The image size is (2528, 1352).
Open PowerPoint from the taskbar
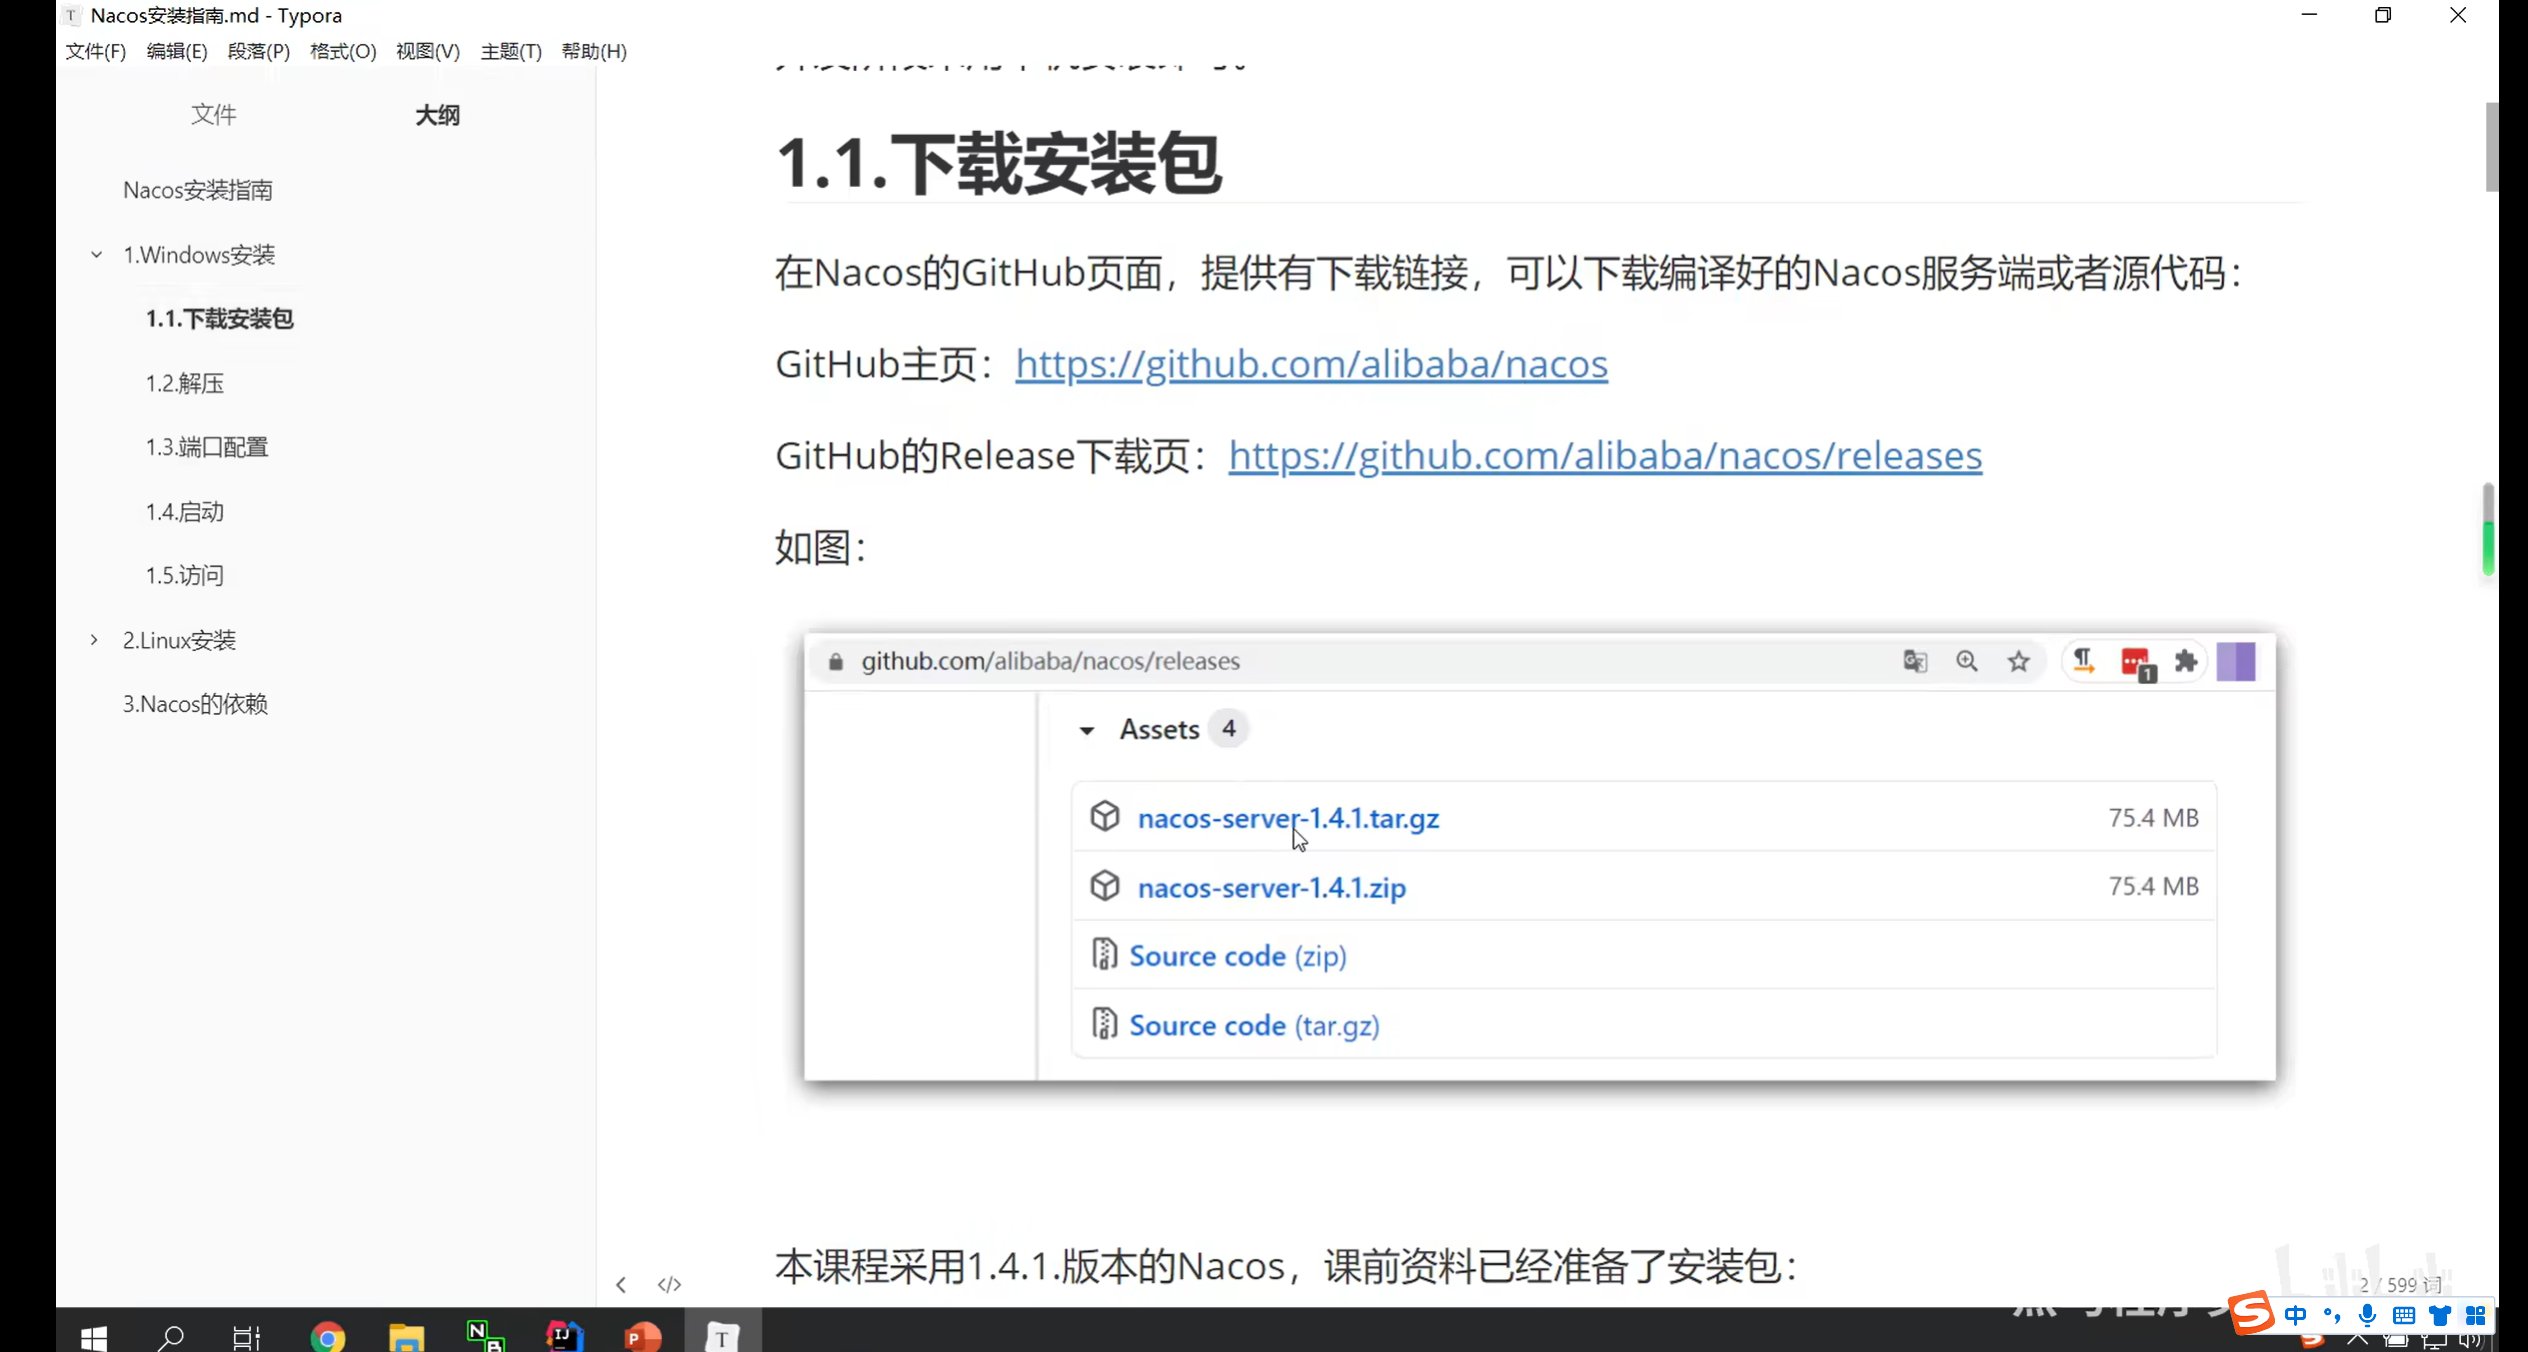[642, 1336]
